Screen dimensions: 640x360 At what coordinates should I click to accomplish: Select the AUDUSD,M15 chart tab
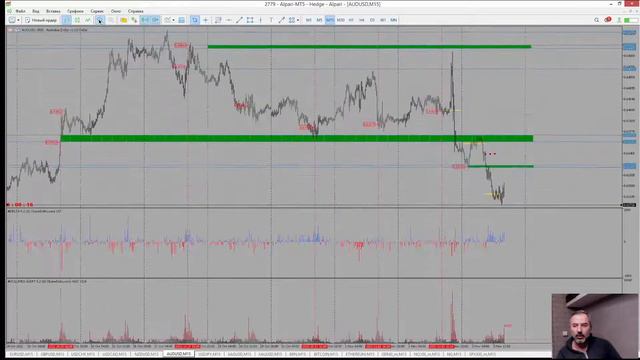pos(178,354)
